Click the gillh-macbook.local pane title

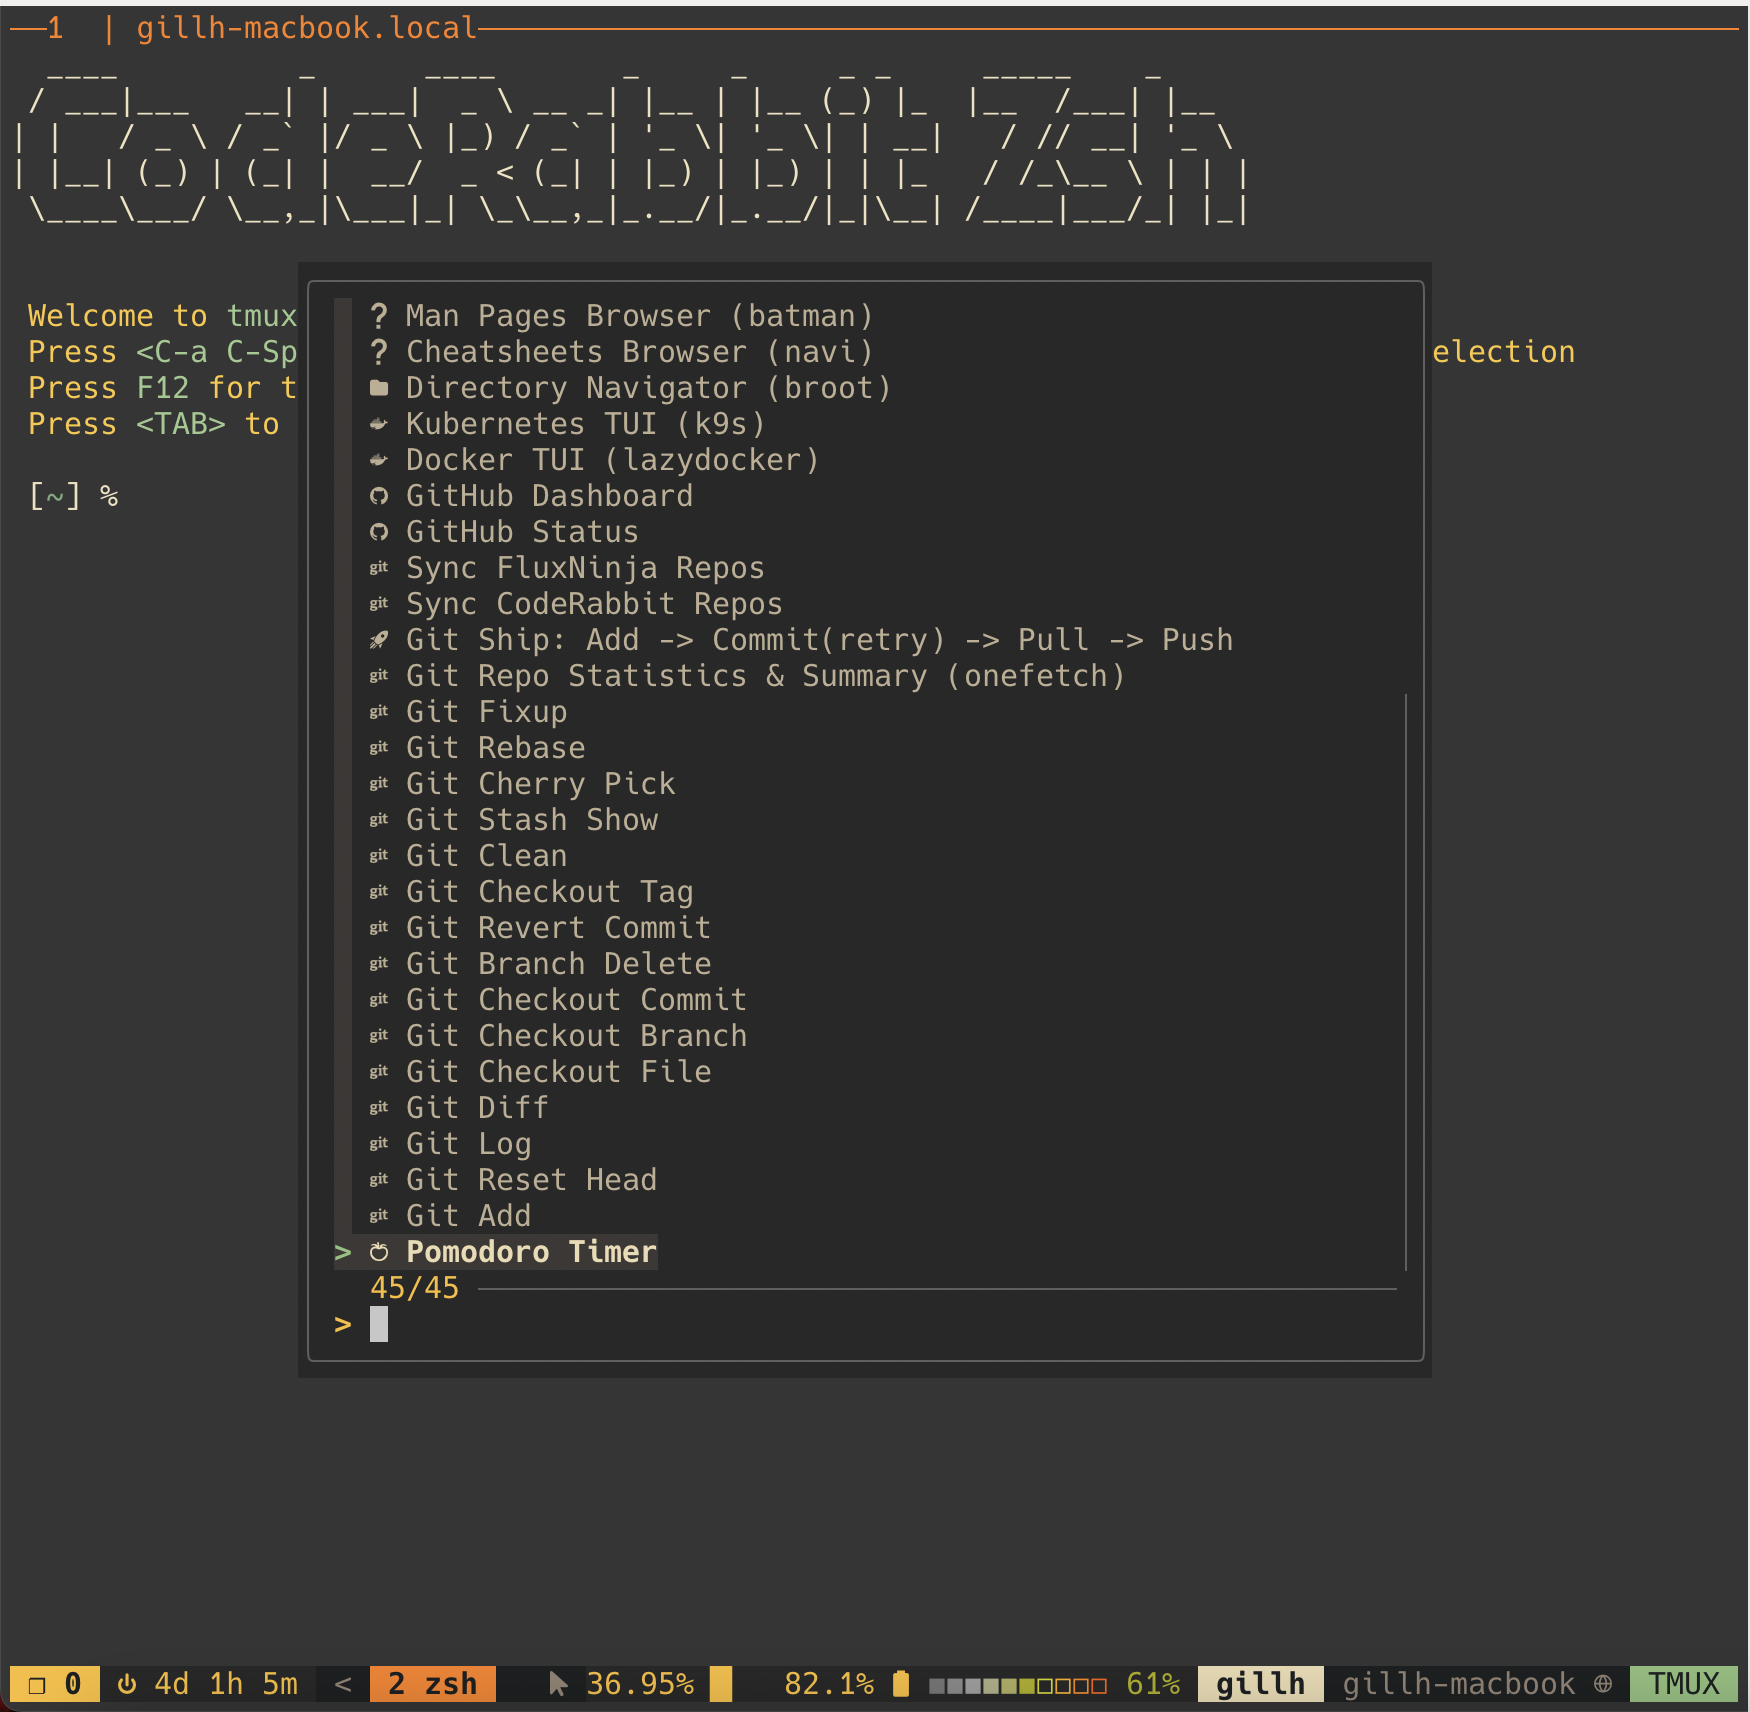307,28
